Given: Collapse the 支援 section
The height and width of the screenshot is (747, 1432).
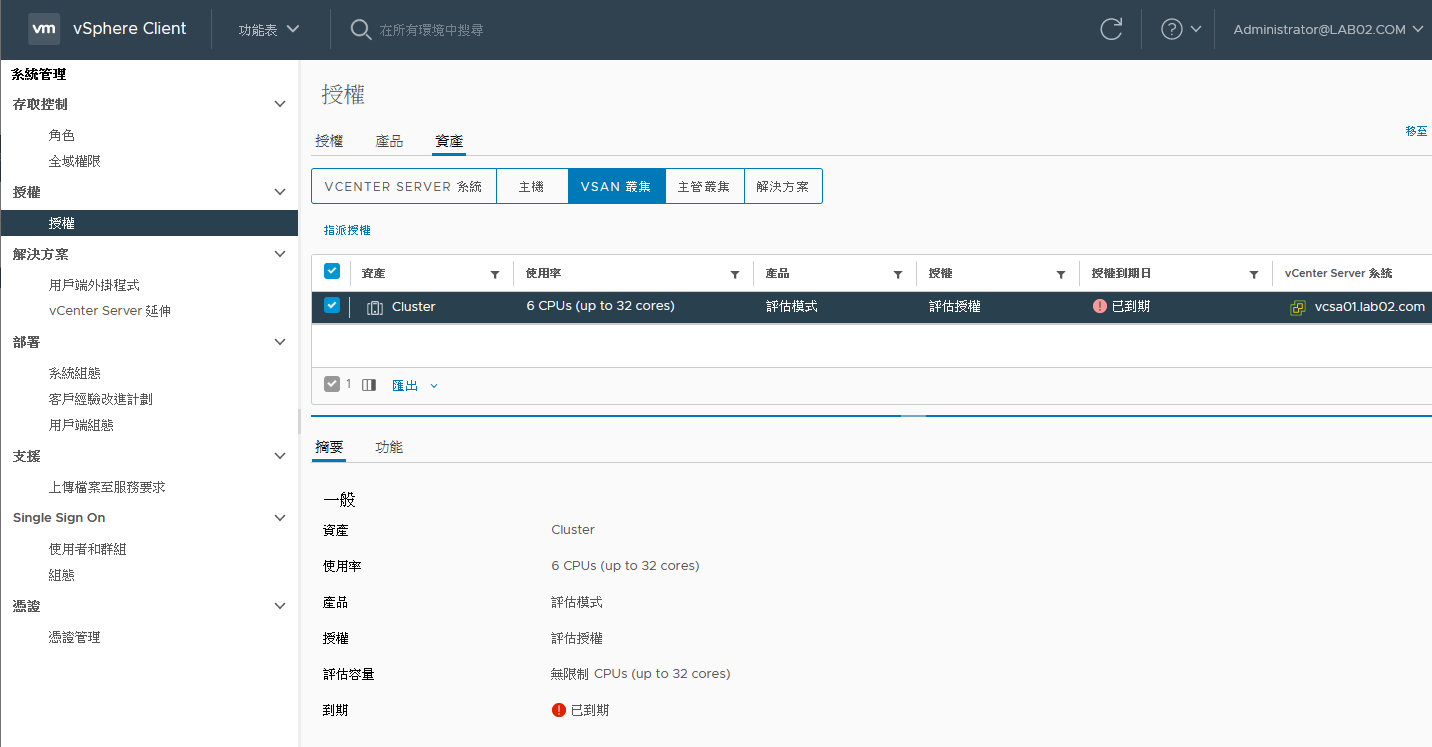Looking at the screenshot, I should [x=280, y=456].
